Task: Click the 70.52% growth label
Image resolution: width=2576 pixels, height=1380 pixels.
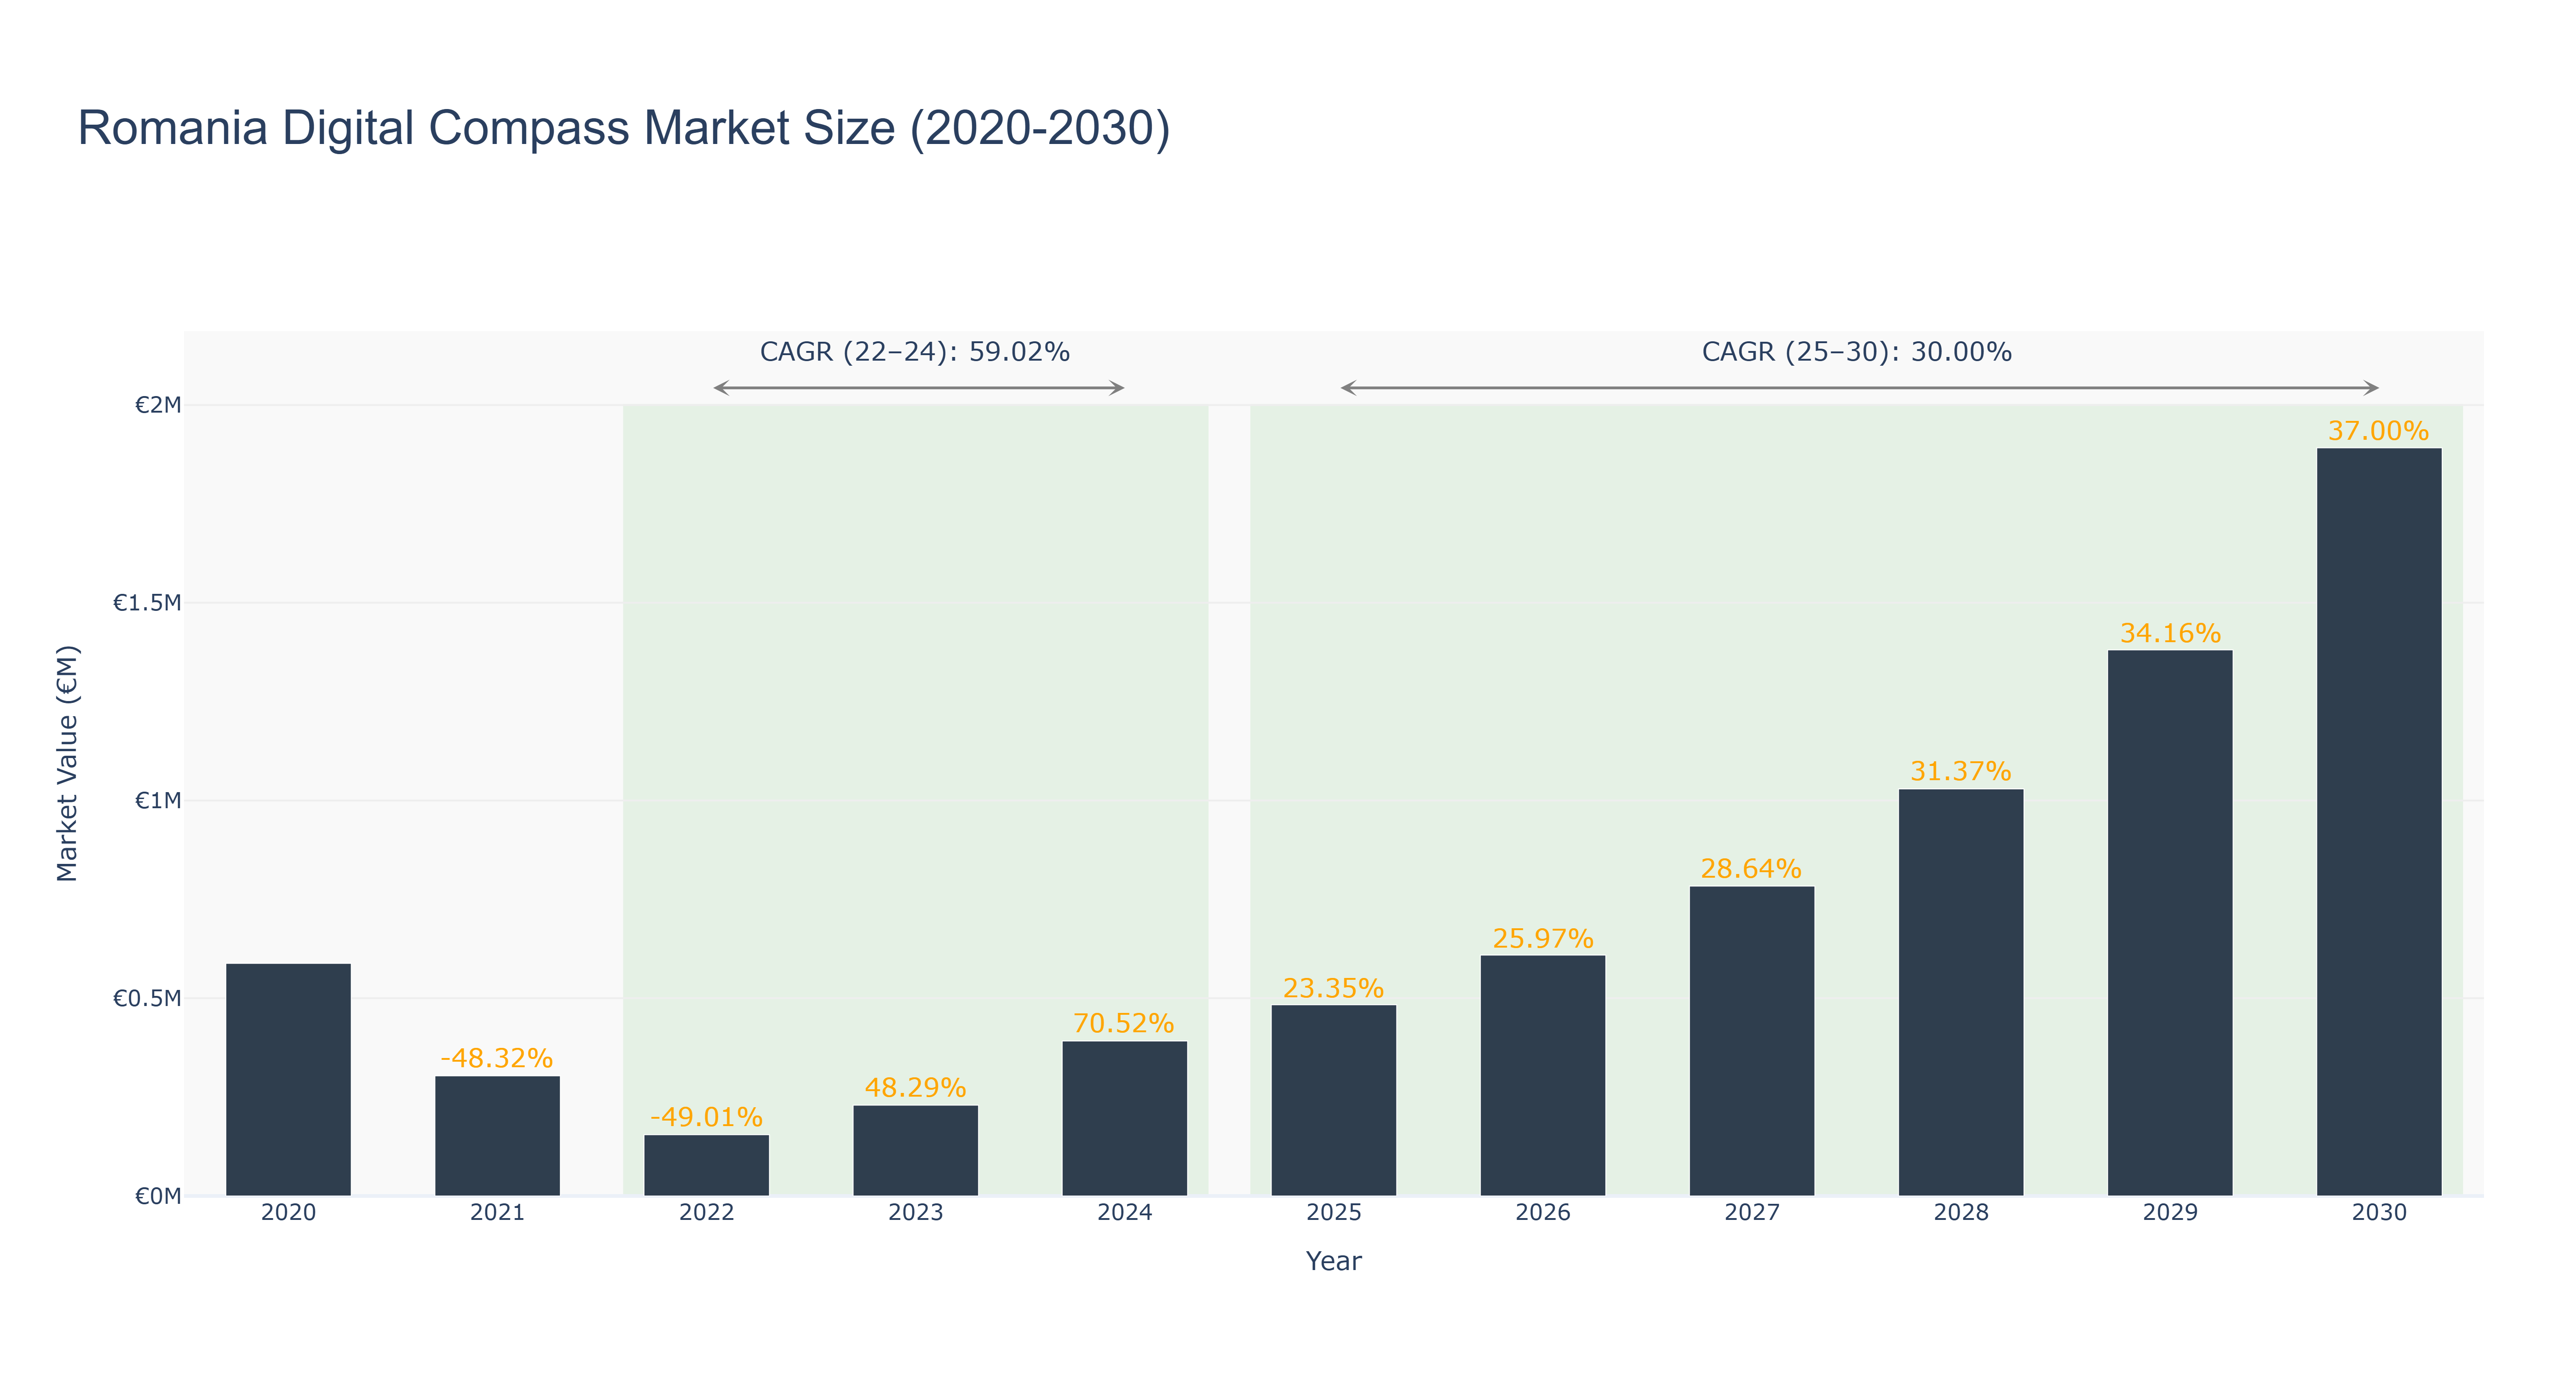Action: click(x=1124, y=1023)
